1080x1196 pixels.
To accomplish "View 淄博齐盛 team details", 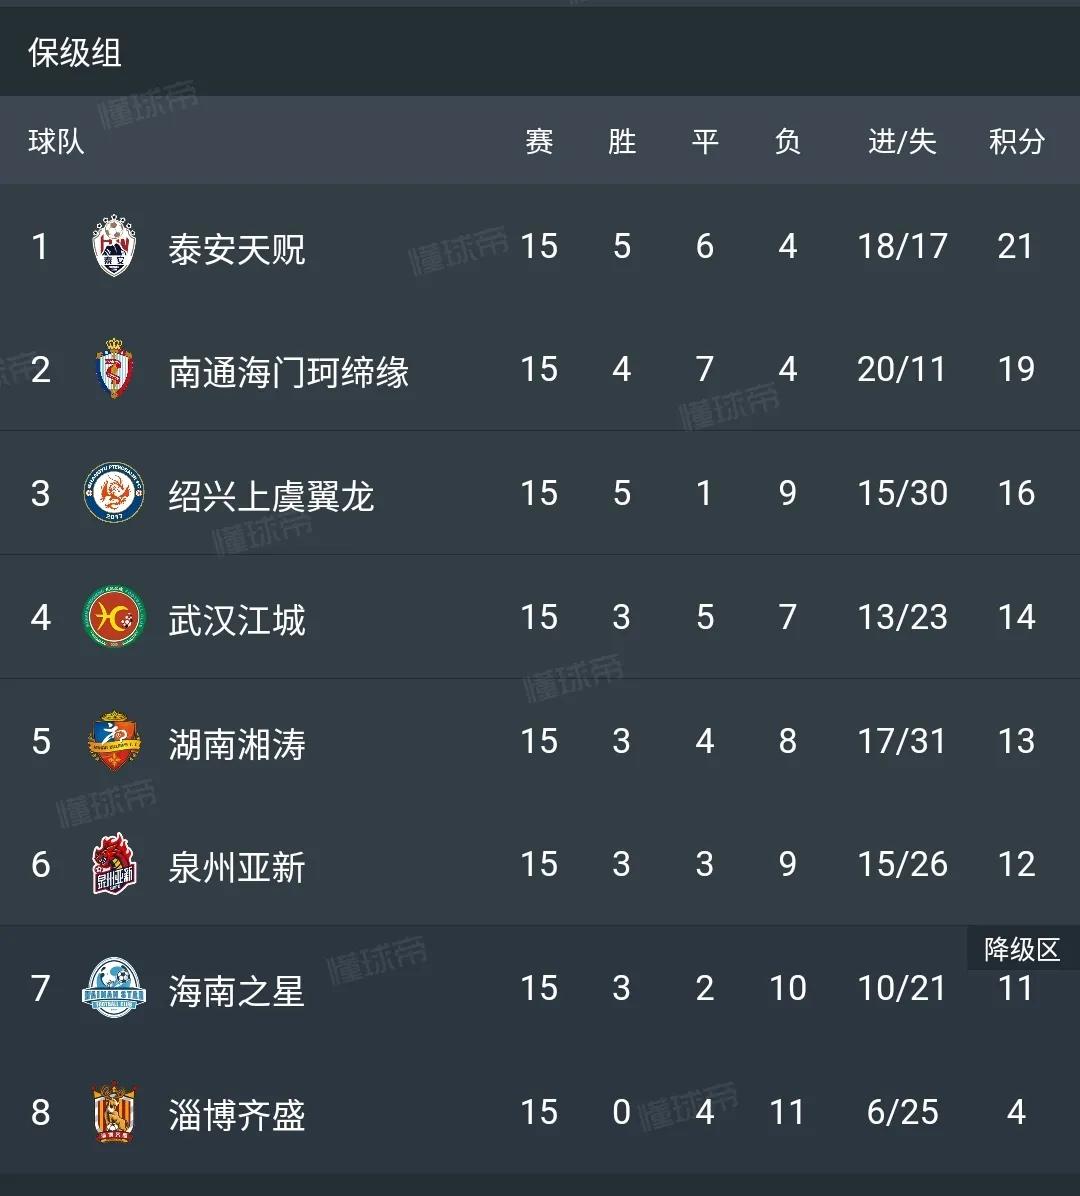I will point(236,1115).
